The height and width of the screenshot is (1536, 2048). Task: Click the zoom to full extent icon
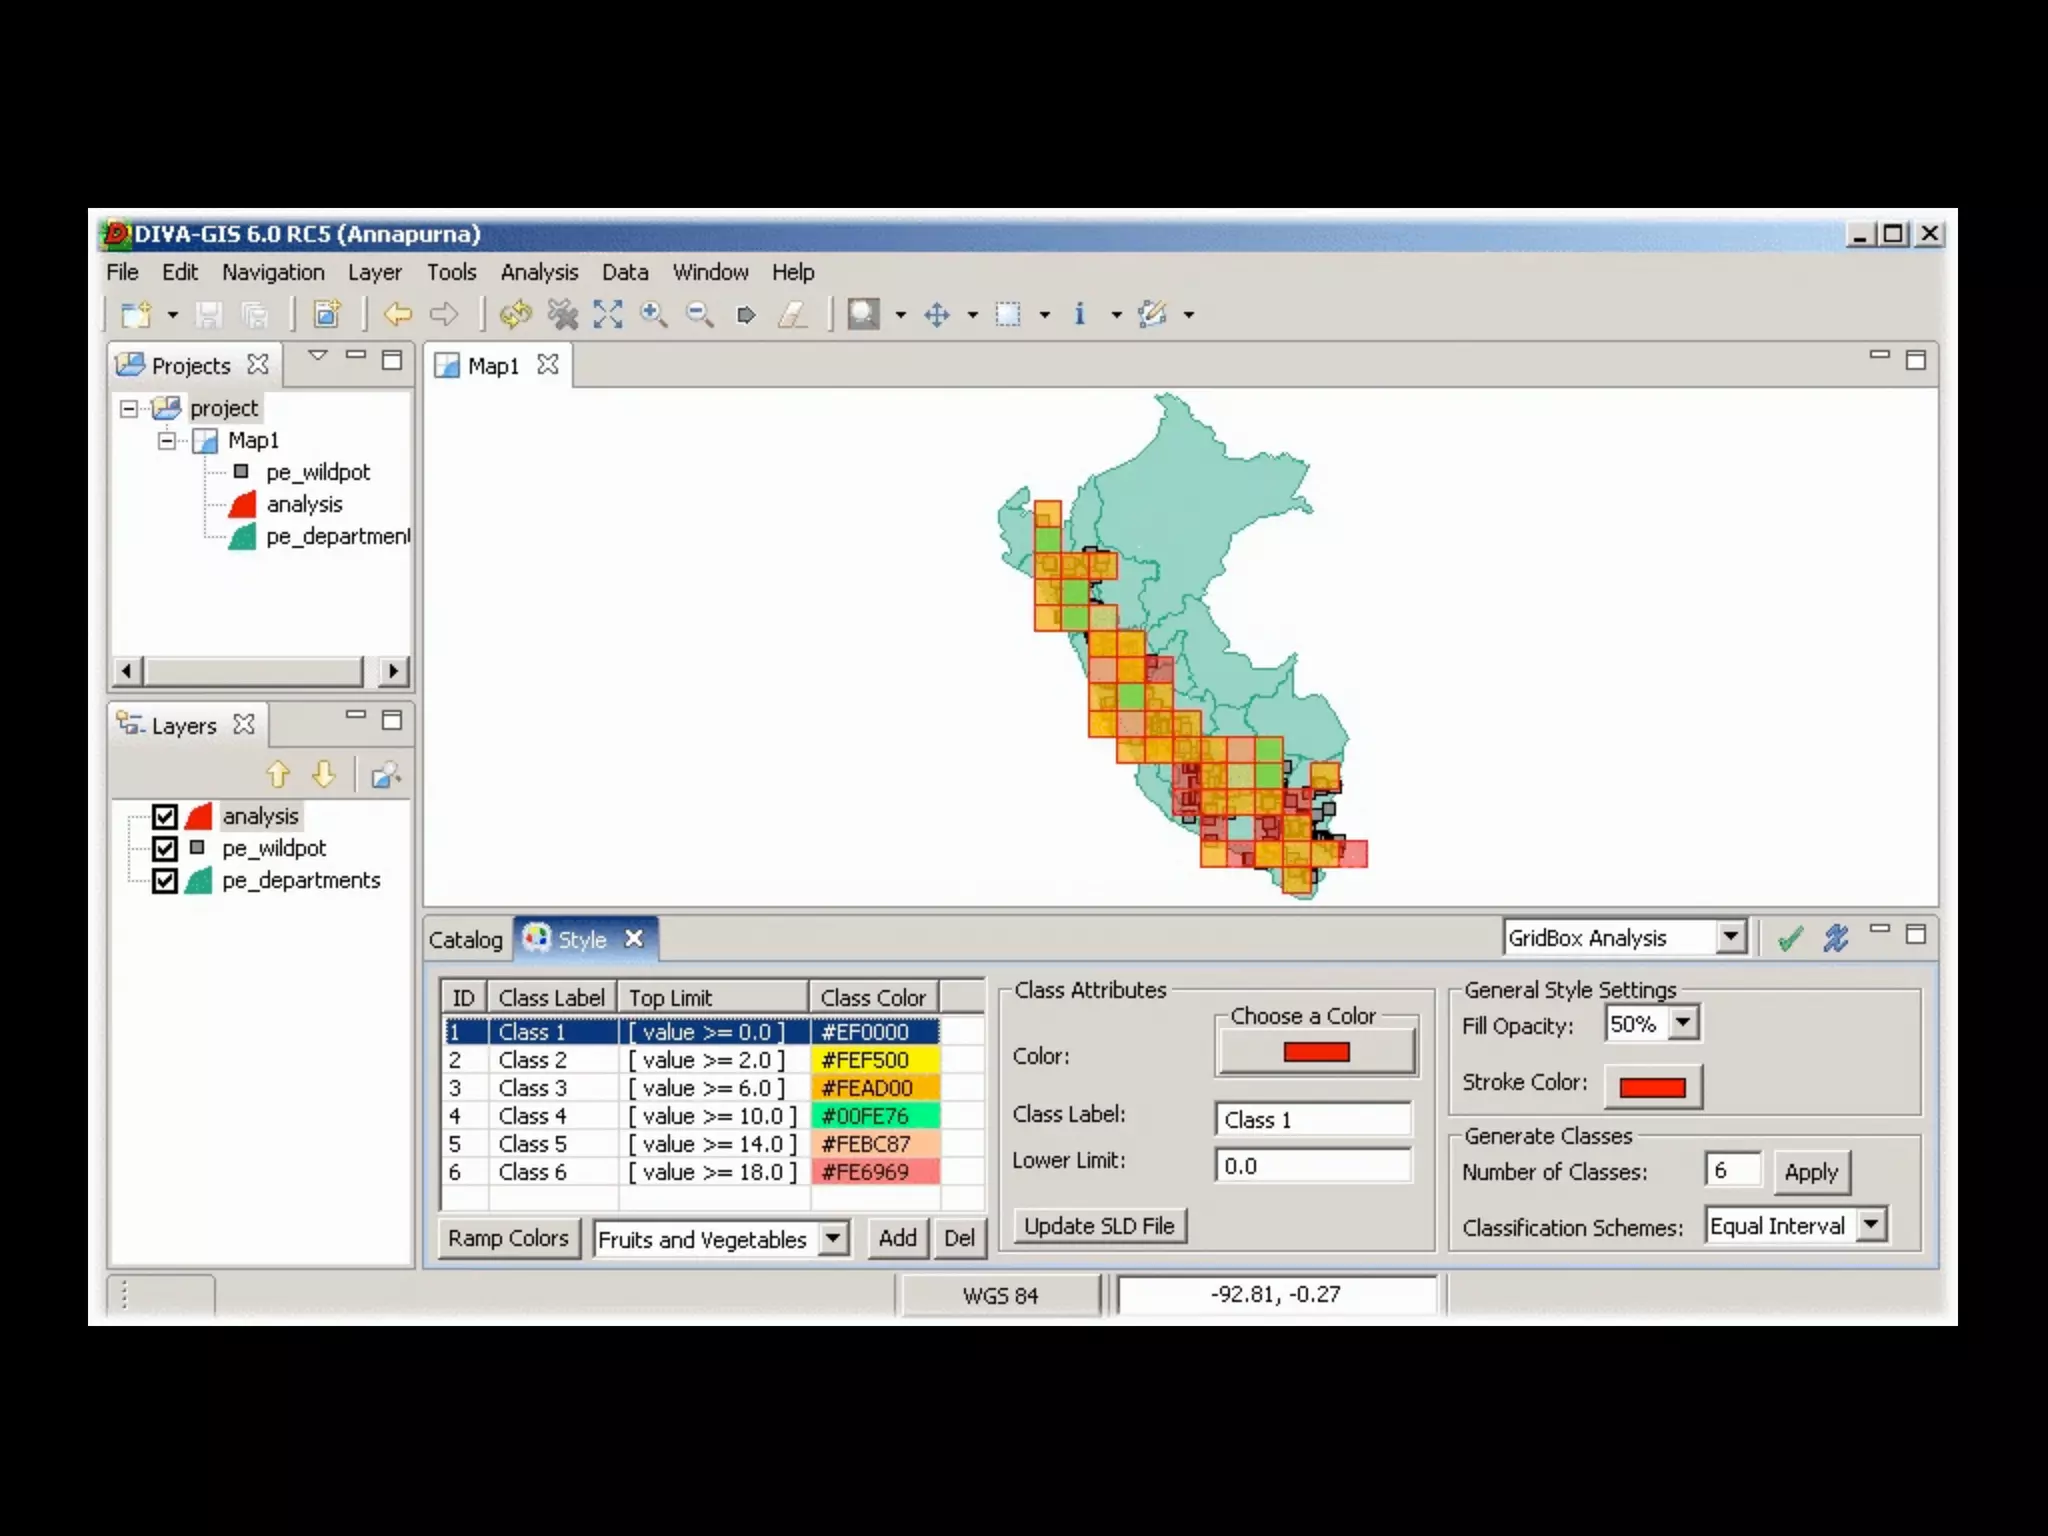click(x=607, y=314)
